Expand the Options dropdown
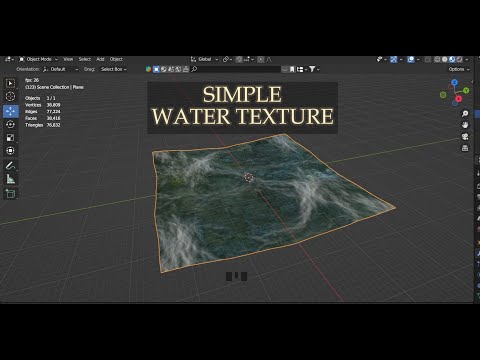The width and height of the screenshot is (480, 360). click(x=459, y=69)
